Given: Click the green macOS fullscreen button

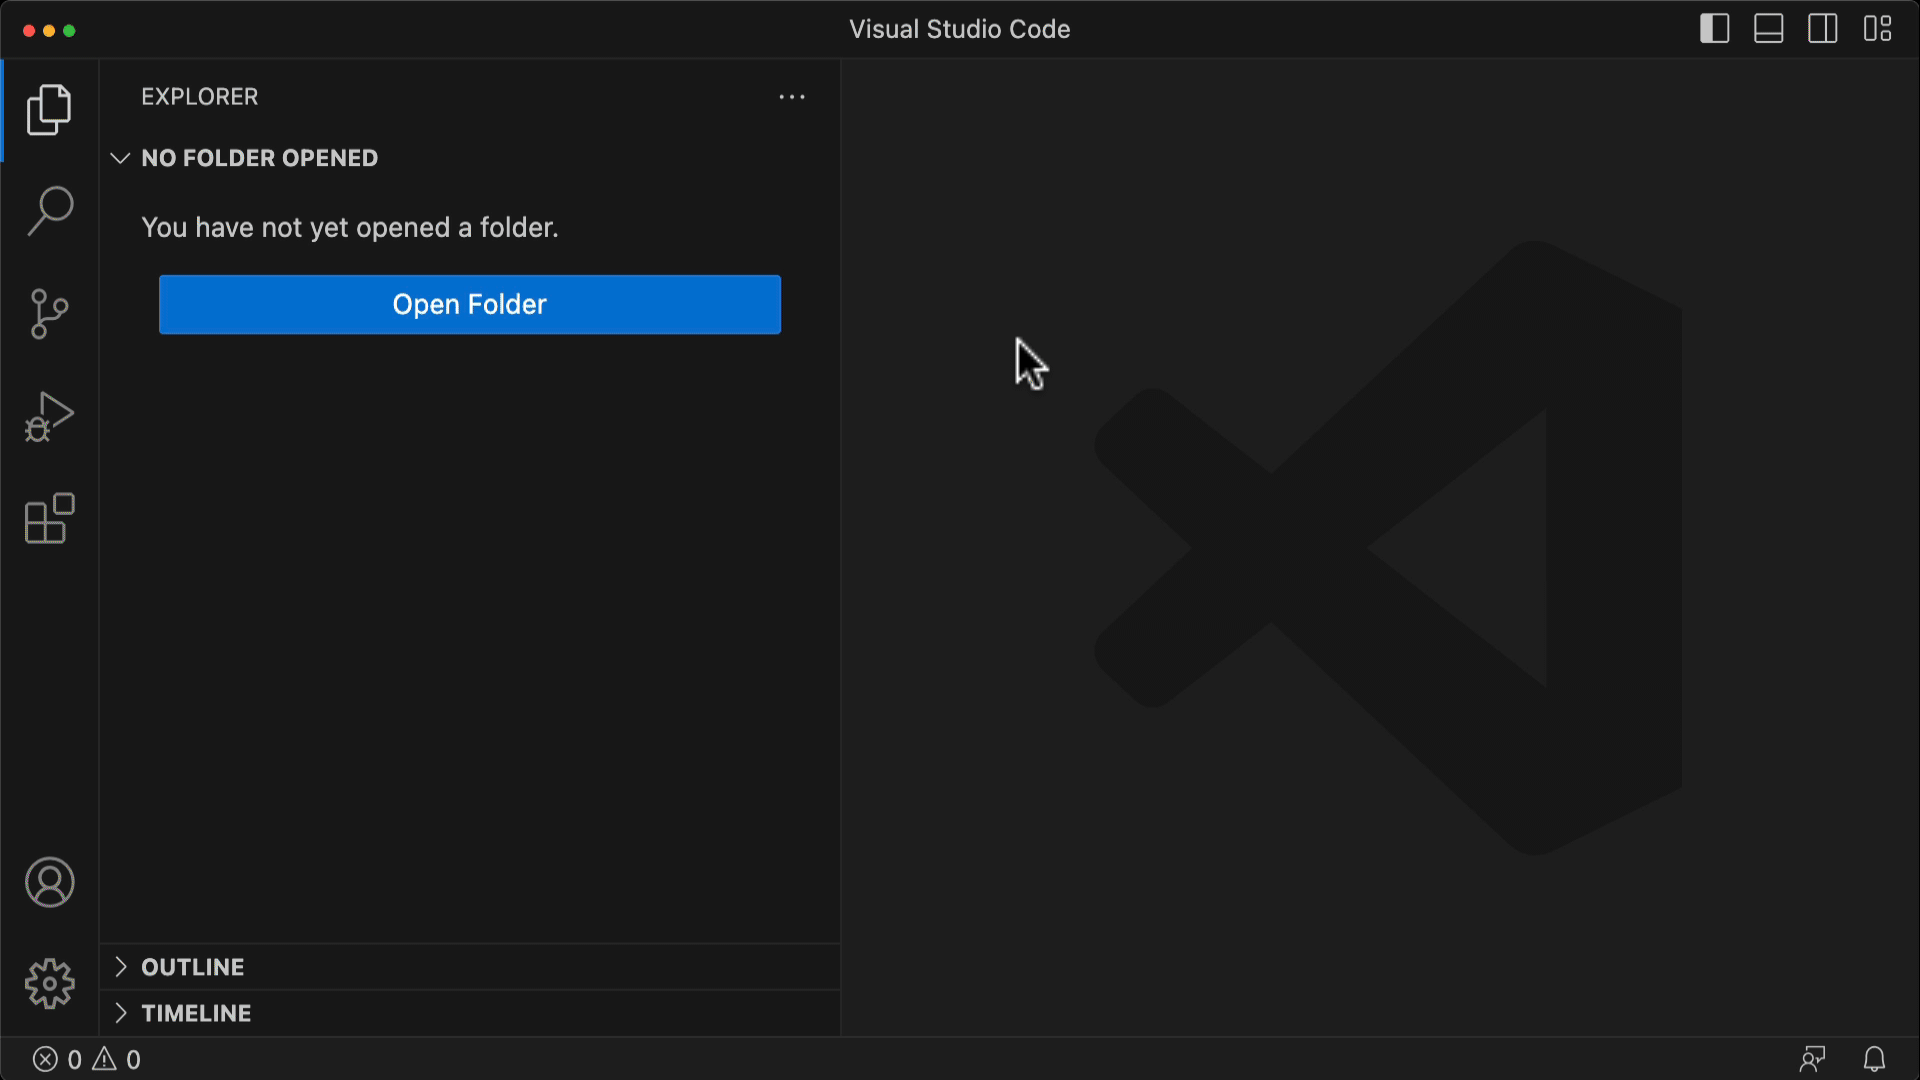Looking at the screenshot, I should 69,31.
